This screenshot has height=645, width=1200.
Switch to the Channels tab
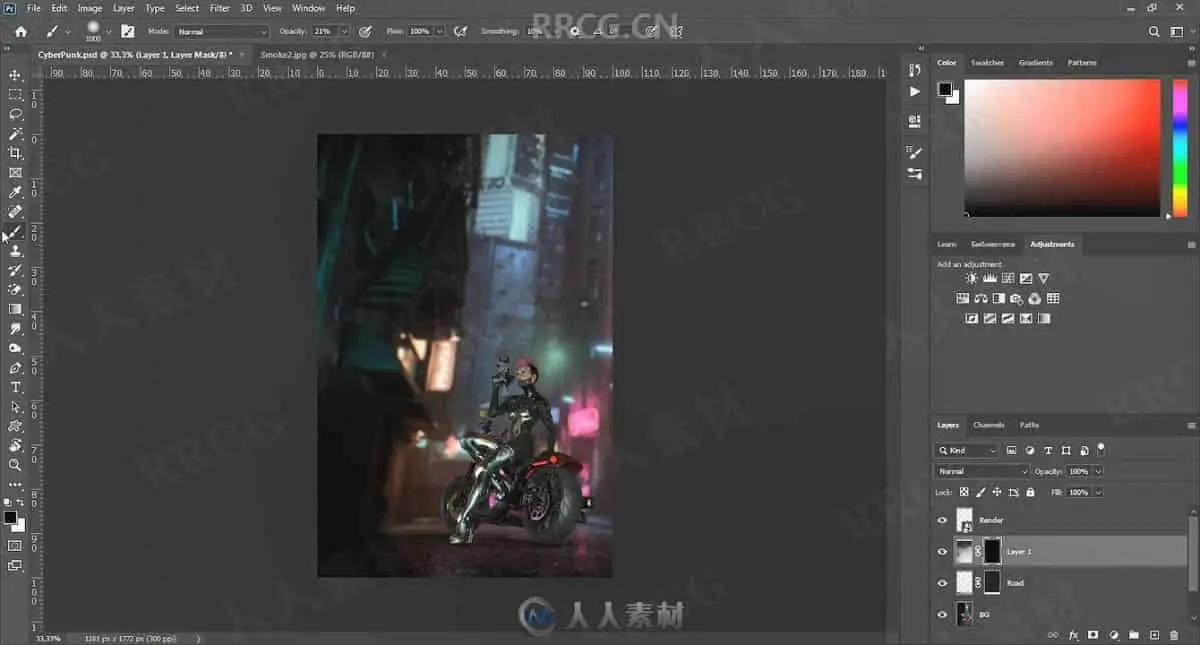click(989, 425)
